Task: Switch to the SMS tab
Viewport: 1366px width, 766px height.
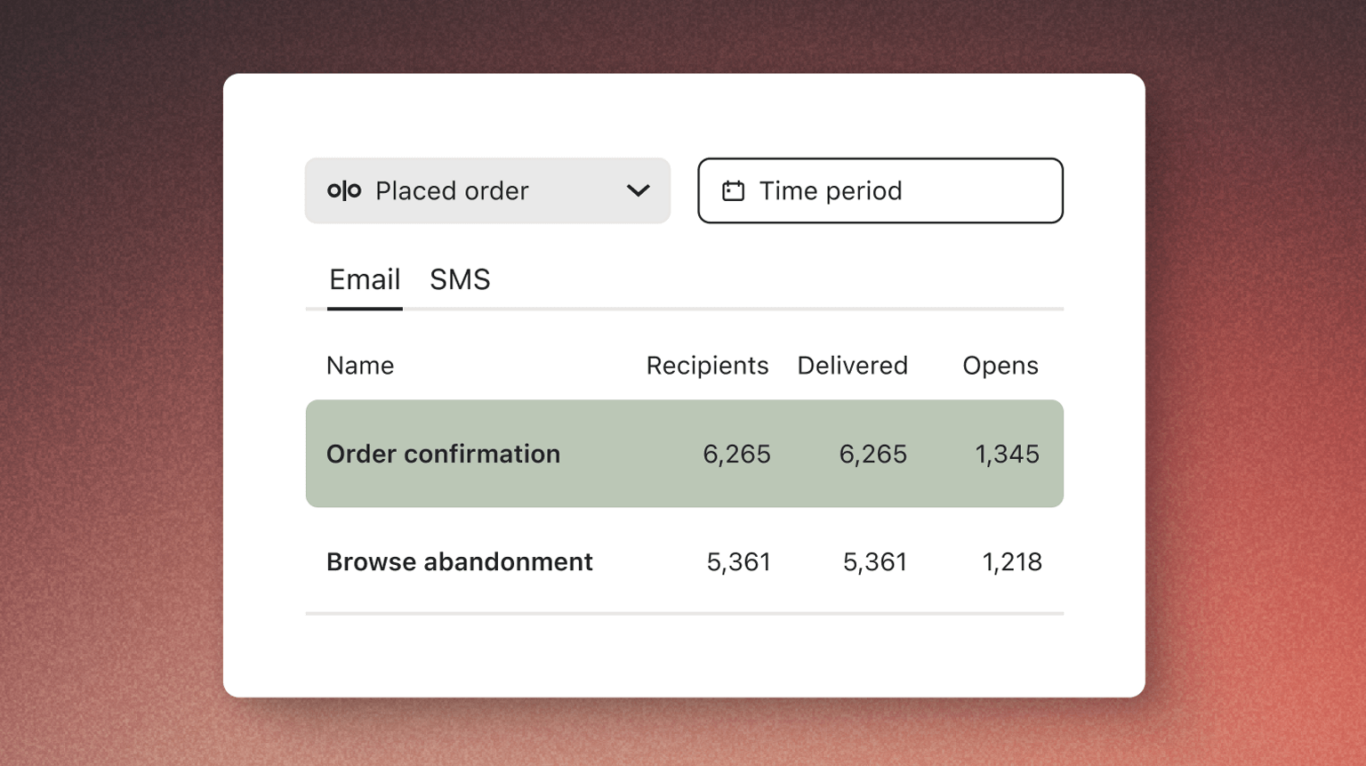Action: [459, 279]
